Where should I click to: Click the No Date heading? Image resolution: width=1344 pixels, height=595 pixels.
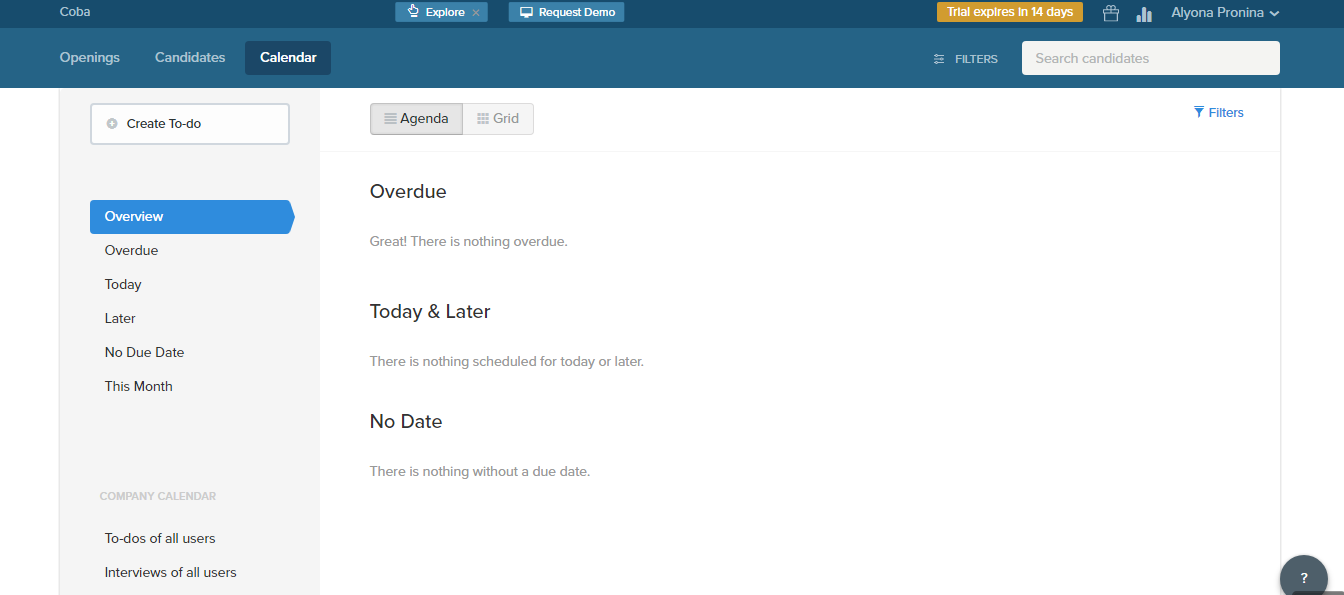(x=406, y=422)
